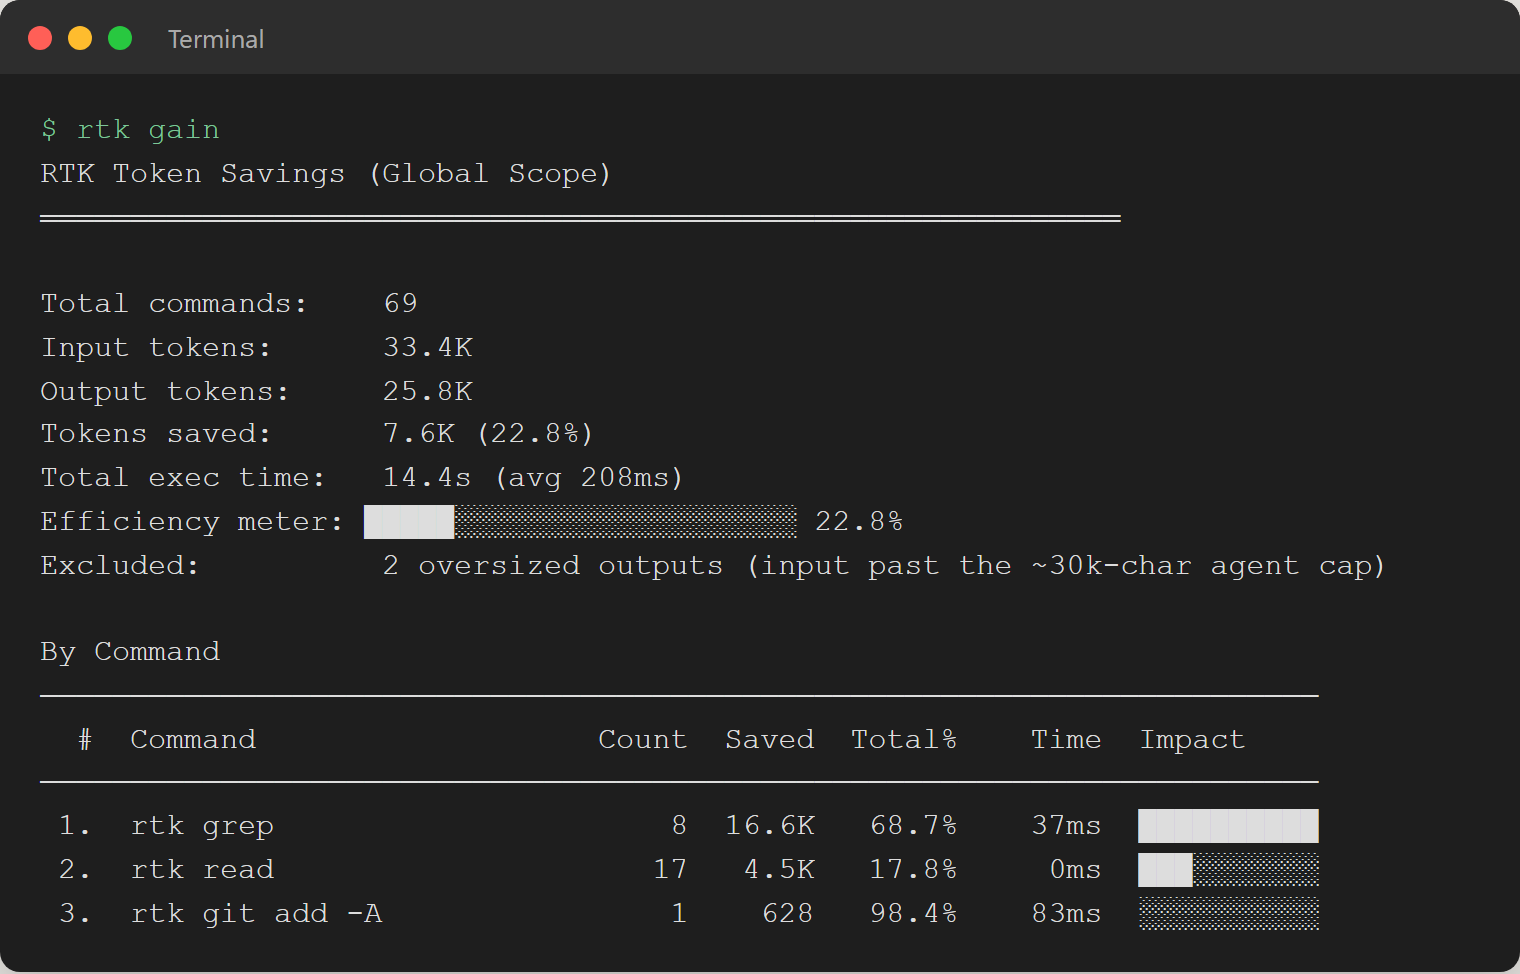Select the "RTK Token Savings (Global Scope)" heading

[326, 174]
